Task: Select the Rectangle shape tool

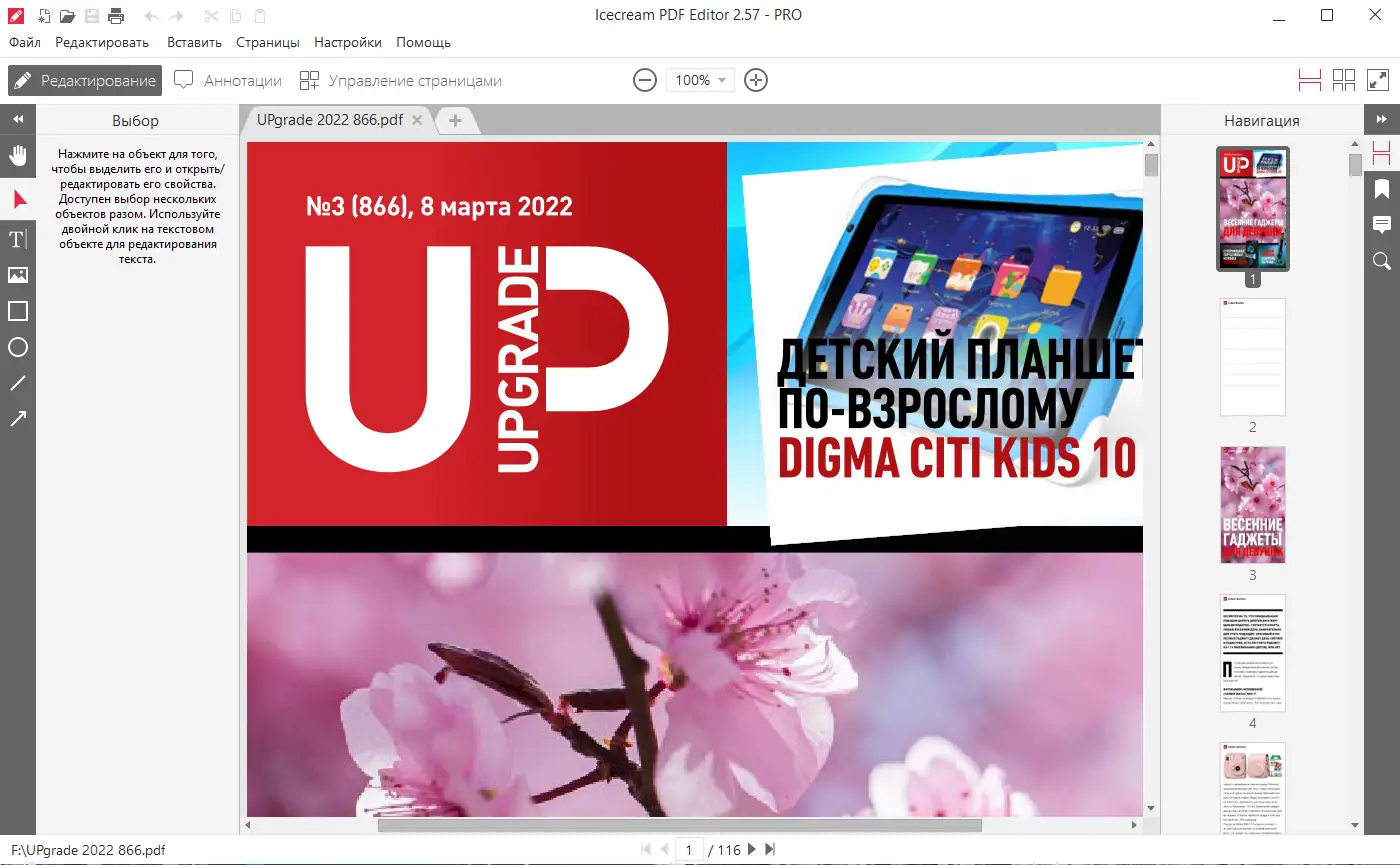Action: pos(18,311)
